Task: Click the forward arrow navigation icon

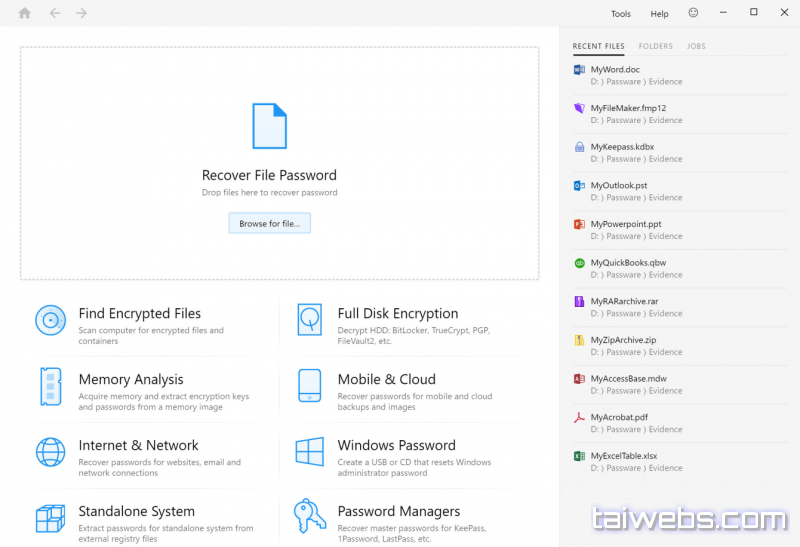Action: tap(81, 13)
